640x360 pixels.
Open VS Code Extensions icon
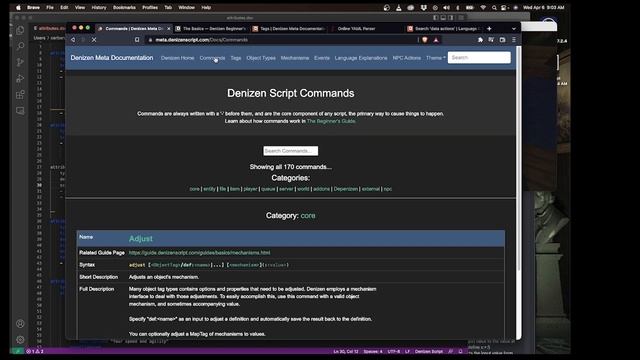coord(20,95)
